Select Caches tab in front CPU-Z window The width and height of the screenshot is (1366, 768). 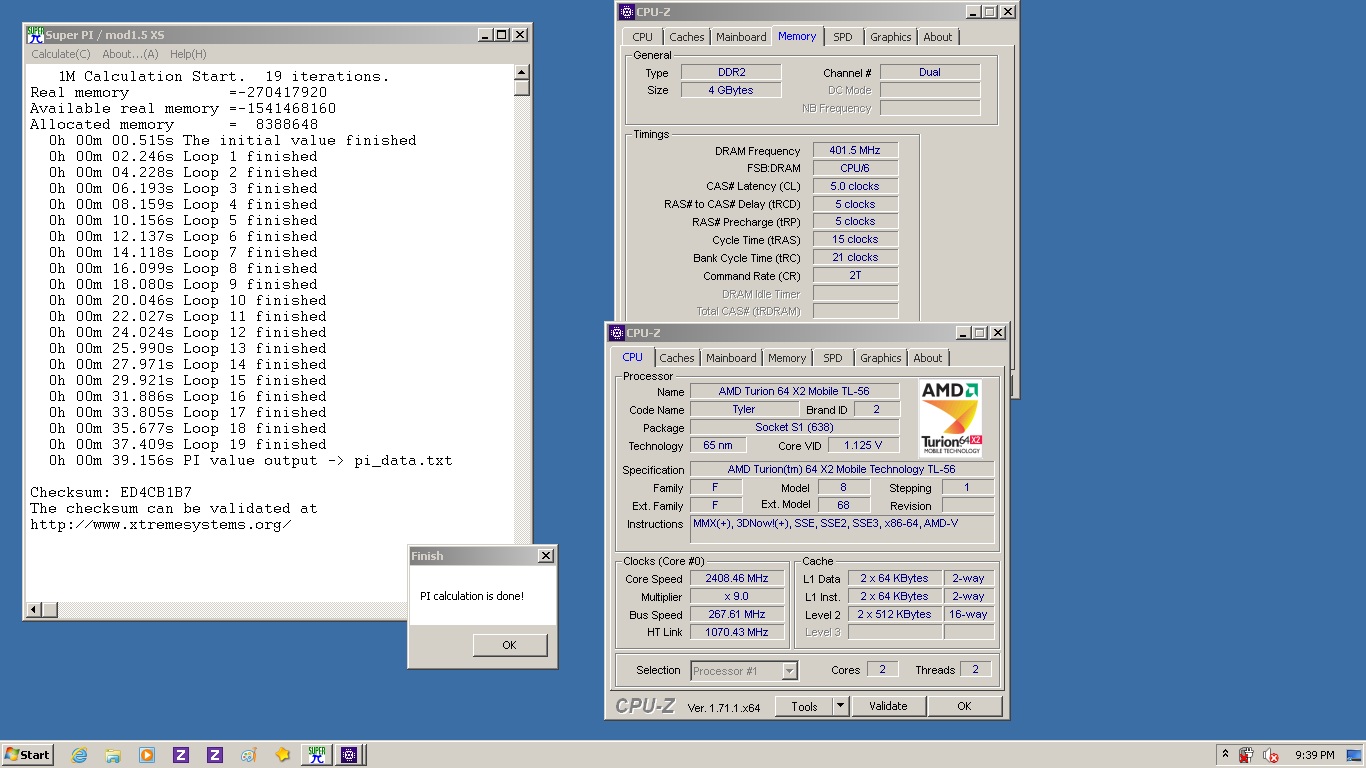(677, 358)
